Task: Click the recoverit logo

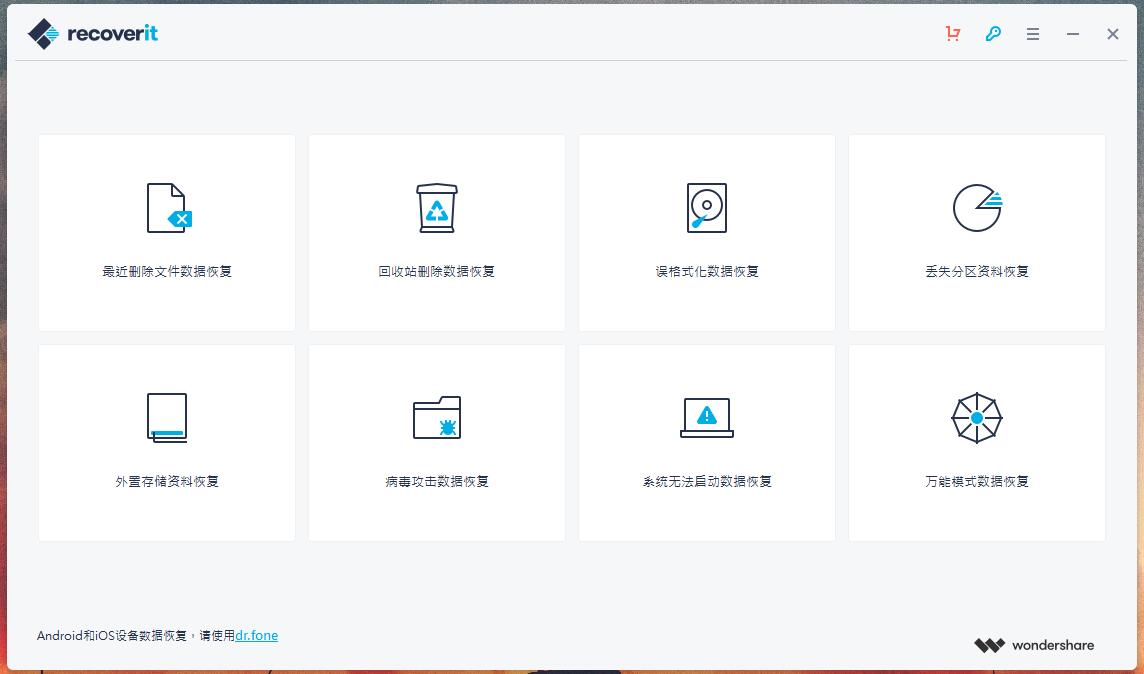Action: pyautogui.click(x=93, y=34)
